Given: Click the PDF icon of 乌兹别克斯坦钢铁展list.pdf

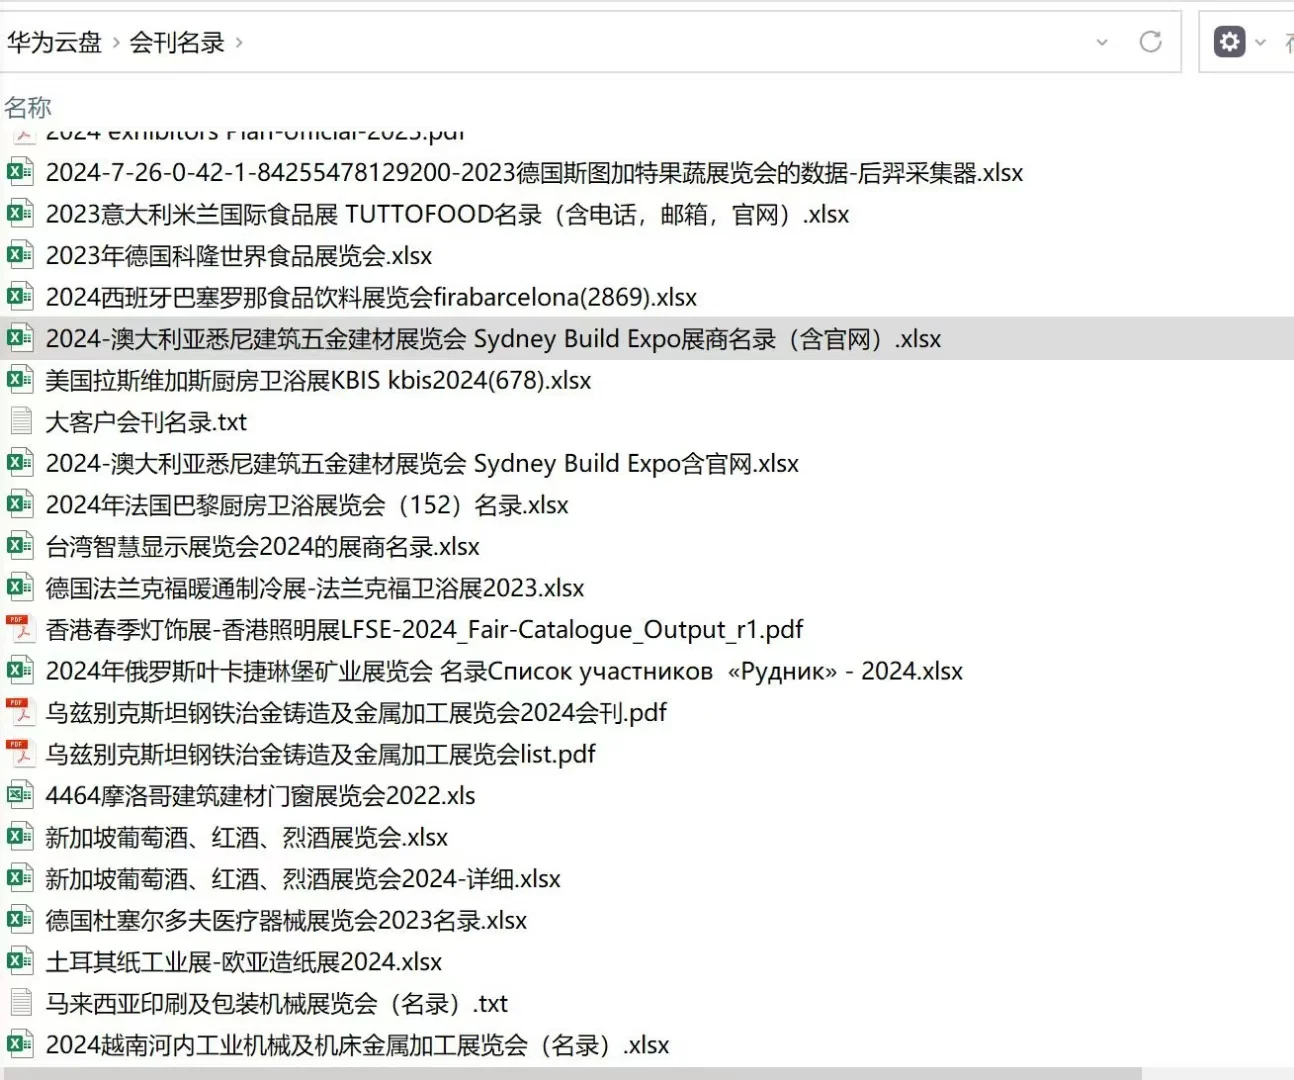Looking at the screenshot, I should pyautogui.click(x=19, y=753).
